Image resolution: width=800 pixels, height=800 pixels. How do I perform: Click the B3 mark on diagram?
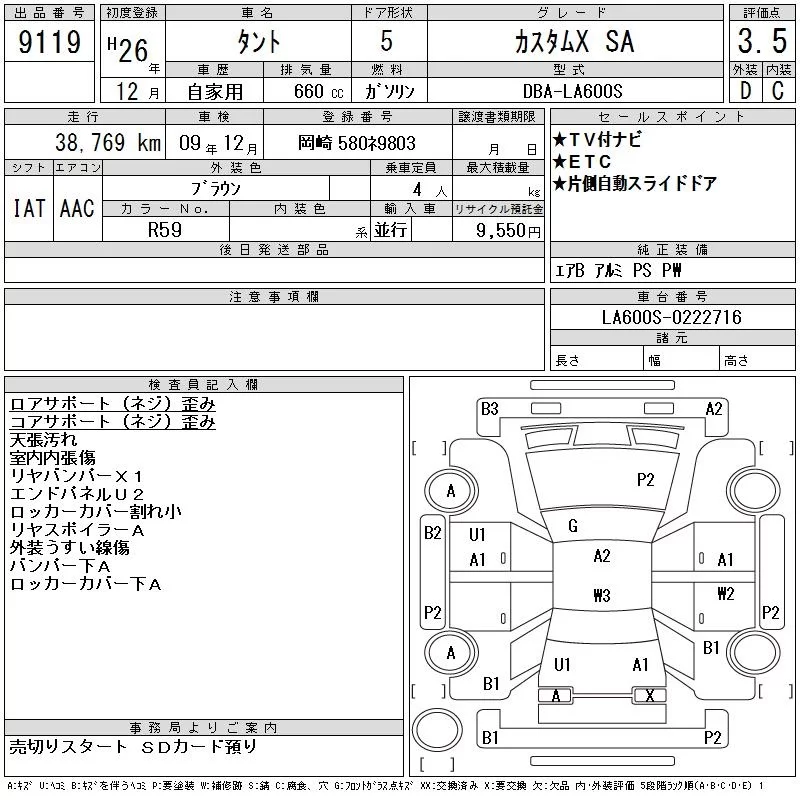[490, 409]
